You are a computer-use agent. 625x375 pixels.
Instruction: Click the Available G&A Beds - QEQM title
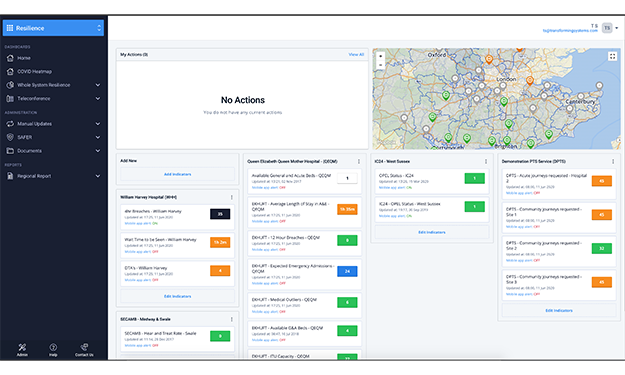point(287,328)
